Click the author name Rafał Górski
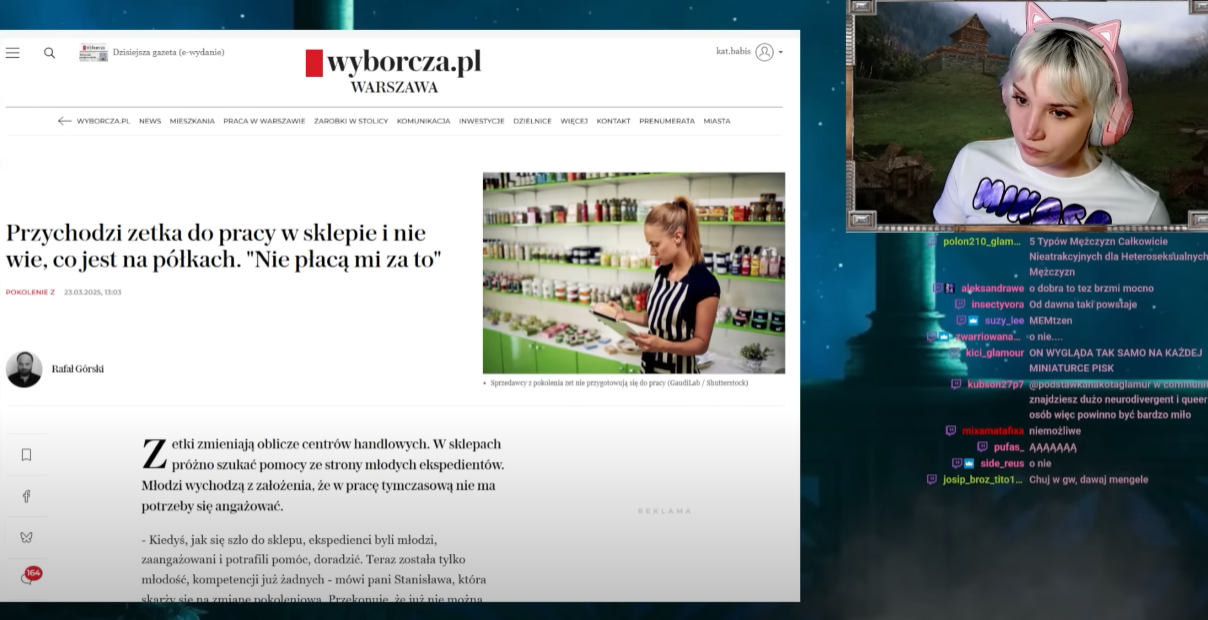The width and height of the screenshot is (1208, 620). 77,369
